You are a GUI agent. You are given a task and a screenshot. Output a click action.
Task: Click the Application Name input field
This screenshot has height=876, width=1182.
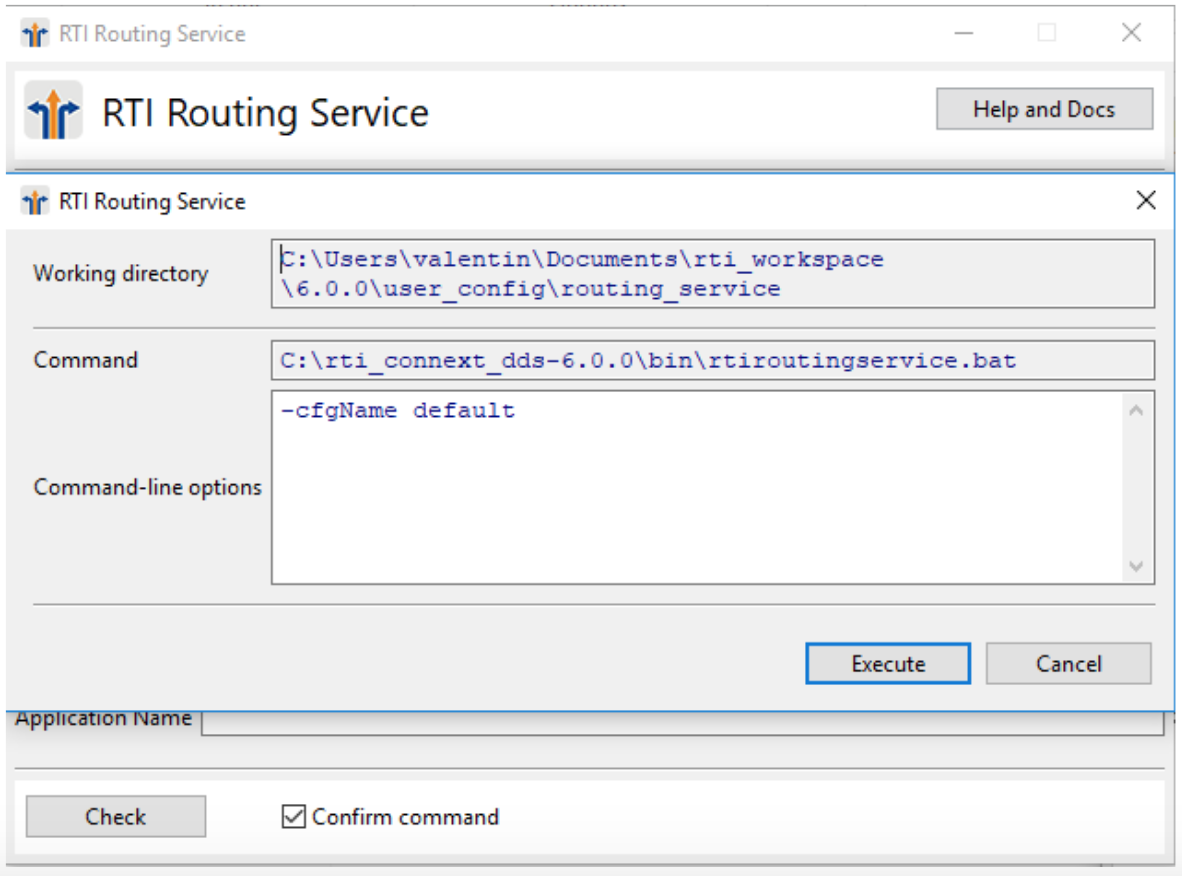coord(683,722)
